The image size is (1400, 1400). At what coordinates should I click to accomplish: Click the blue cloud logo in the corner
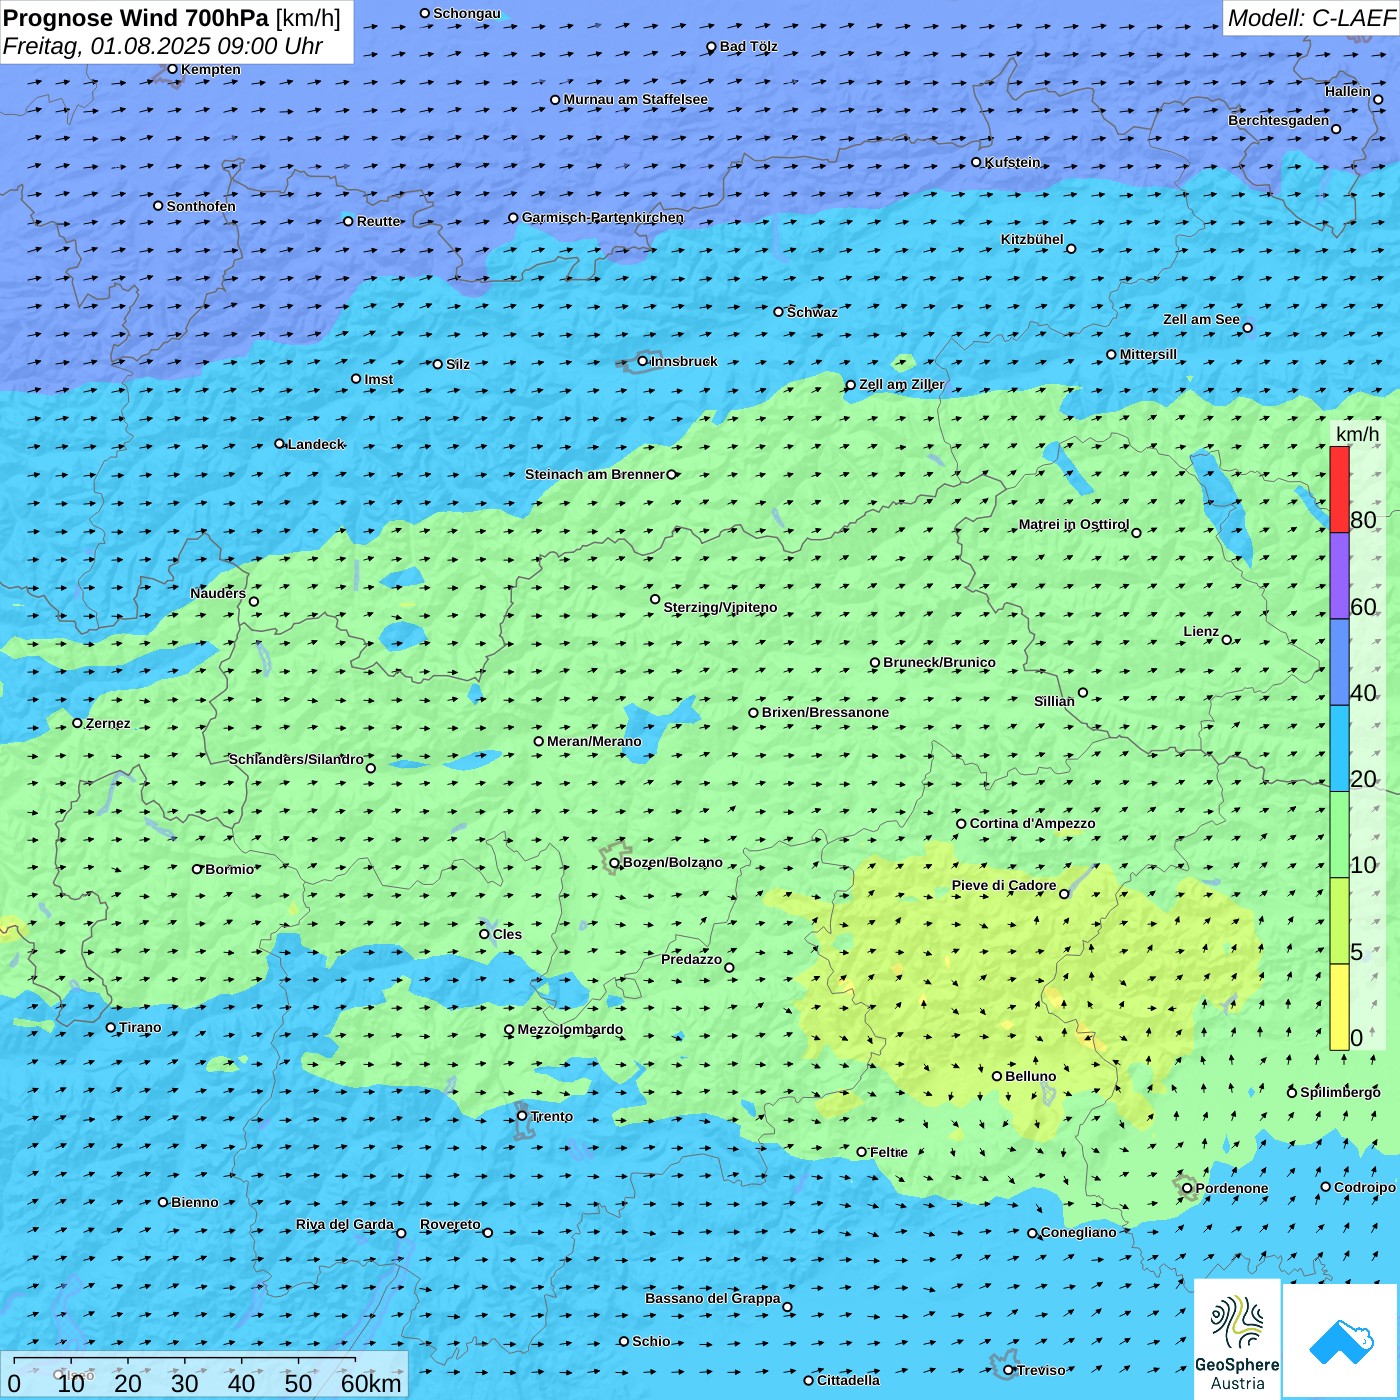pyautogui.click(x=1341, y=1341)
